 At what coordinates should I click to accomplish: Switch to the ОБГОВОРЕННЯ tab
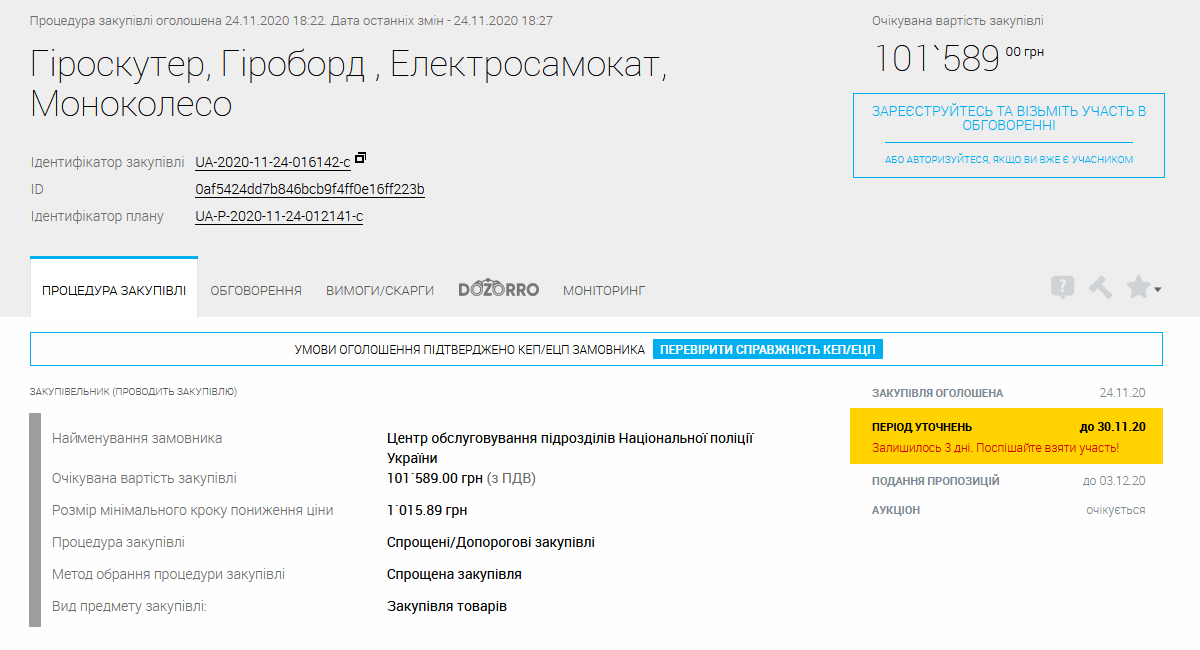pos(255,288)
